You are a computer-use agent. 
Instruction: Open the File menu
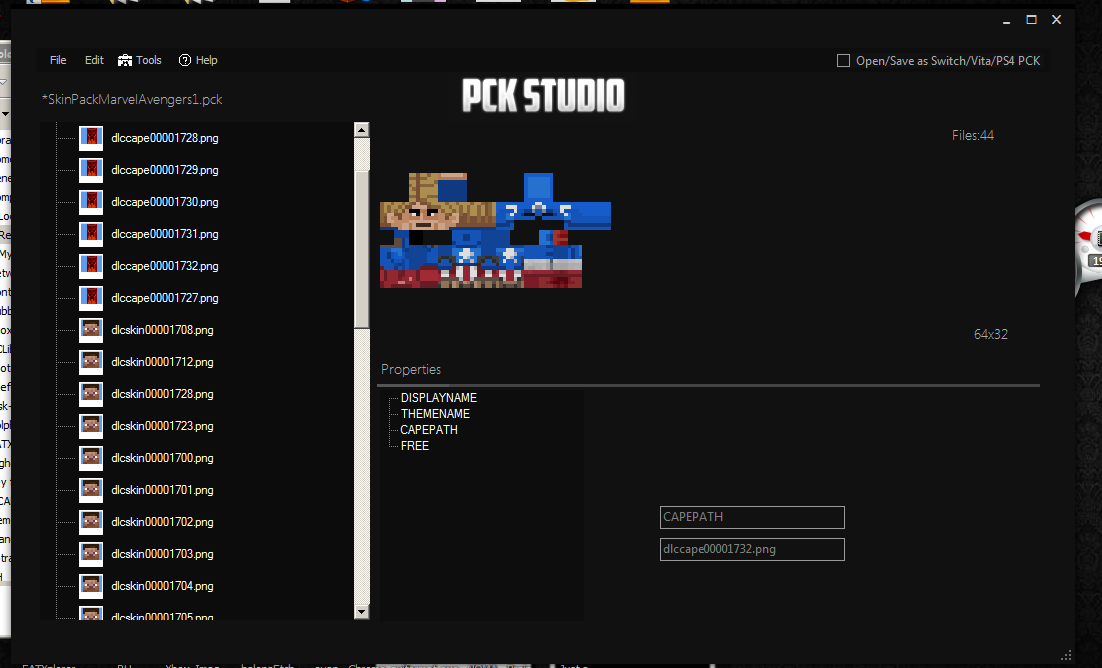pos(58,60)
